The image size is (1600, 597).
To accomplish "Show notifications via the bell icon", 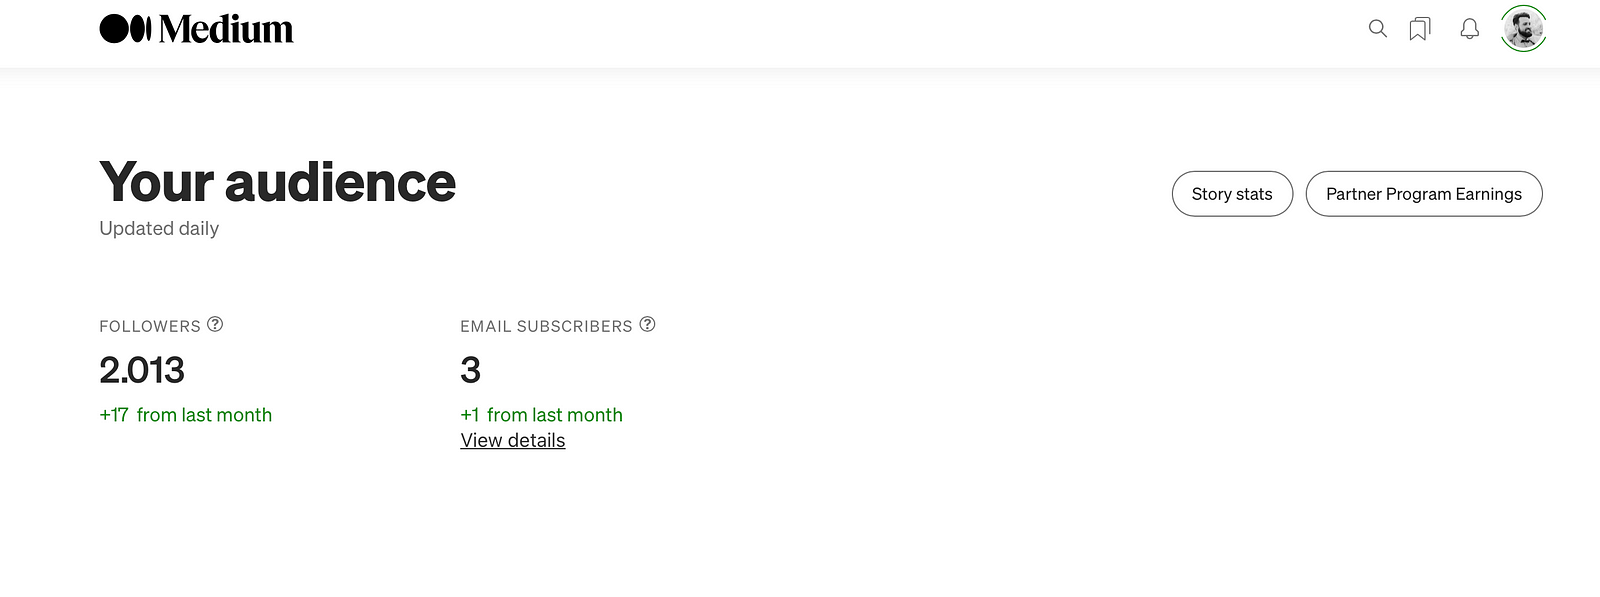I will tap(1469, 29).
